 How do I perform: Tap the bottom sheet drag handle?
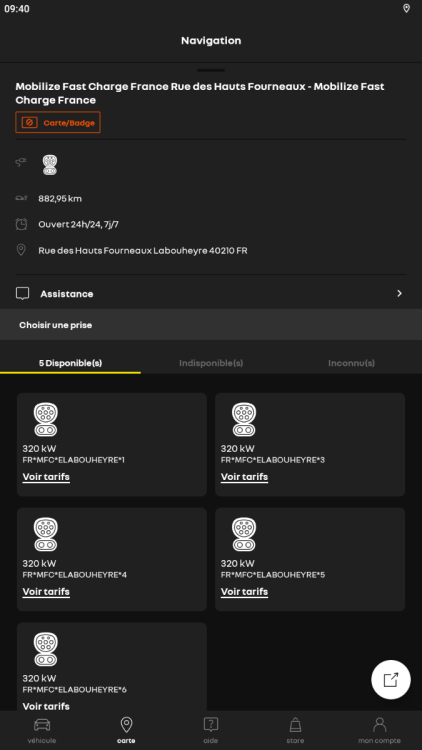point(211,70)
